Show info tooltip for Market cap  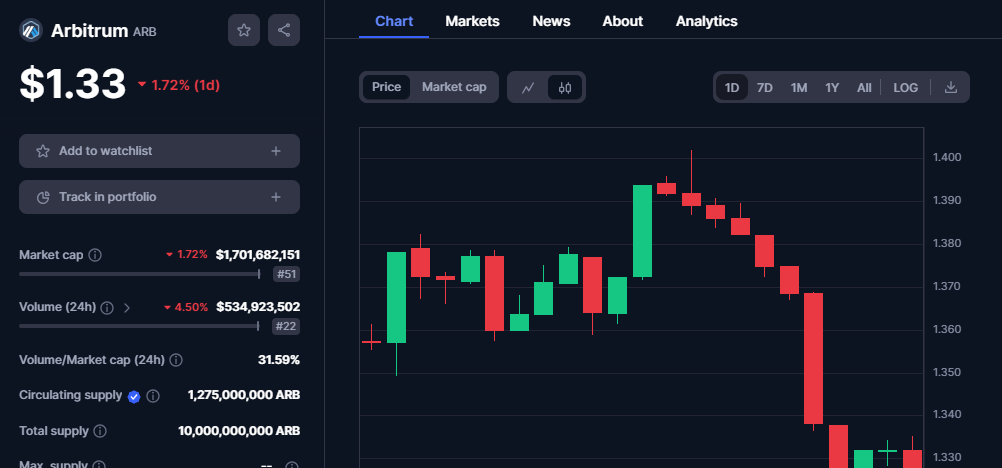pyautogui.click(x=95, y=255)
